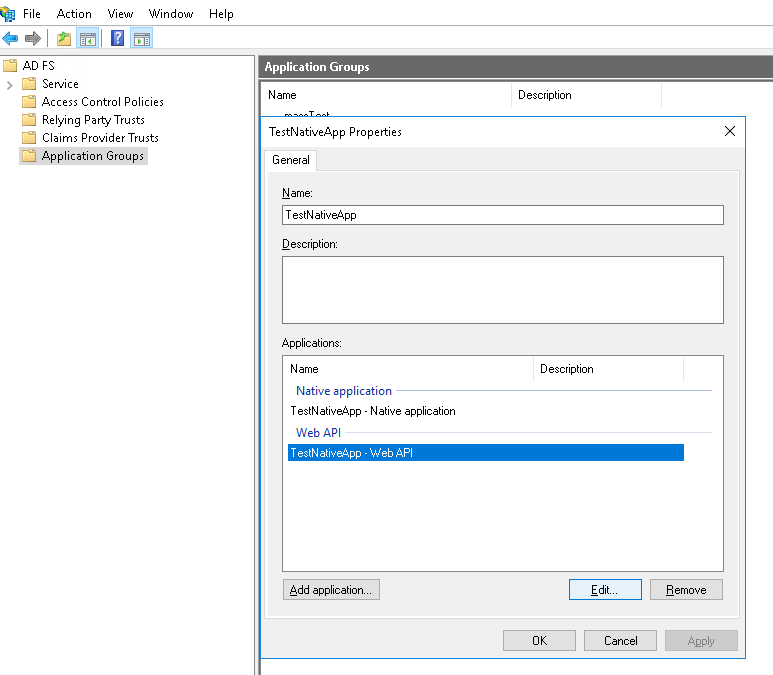Click the gray Forward arrow in toolbar
This screenshot has width=773, height=675.
pos(33,39)
